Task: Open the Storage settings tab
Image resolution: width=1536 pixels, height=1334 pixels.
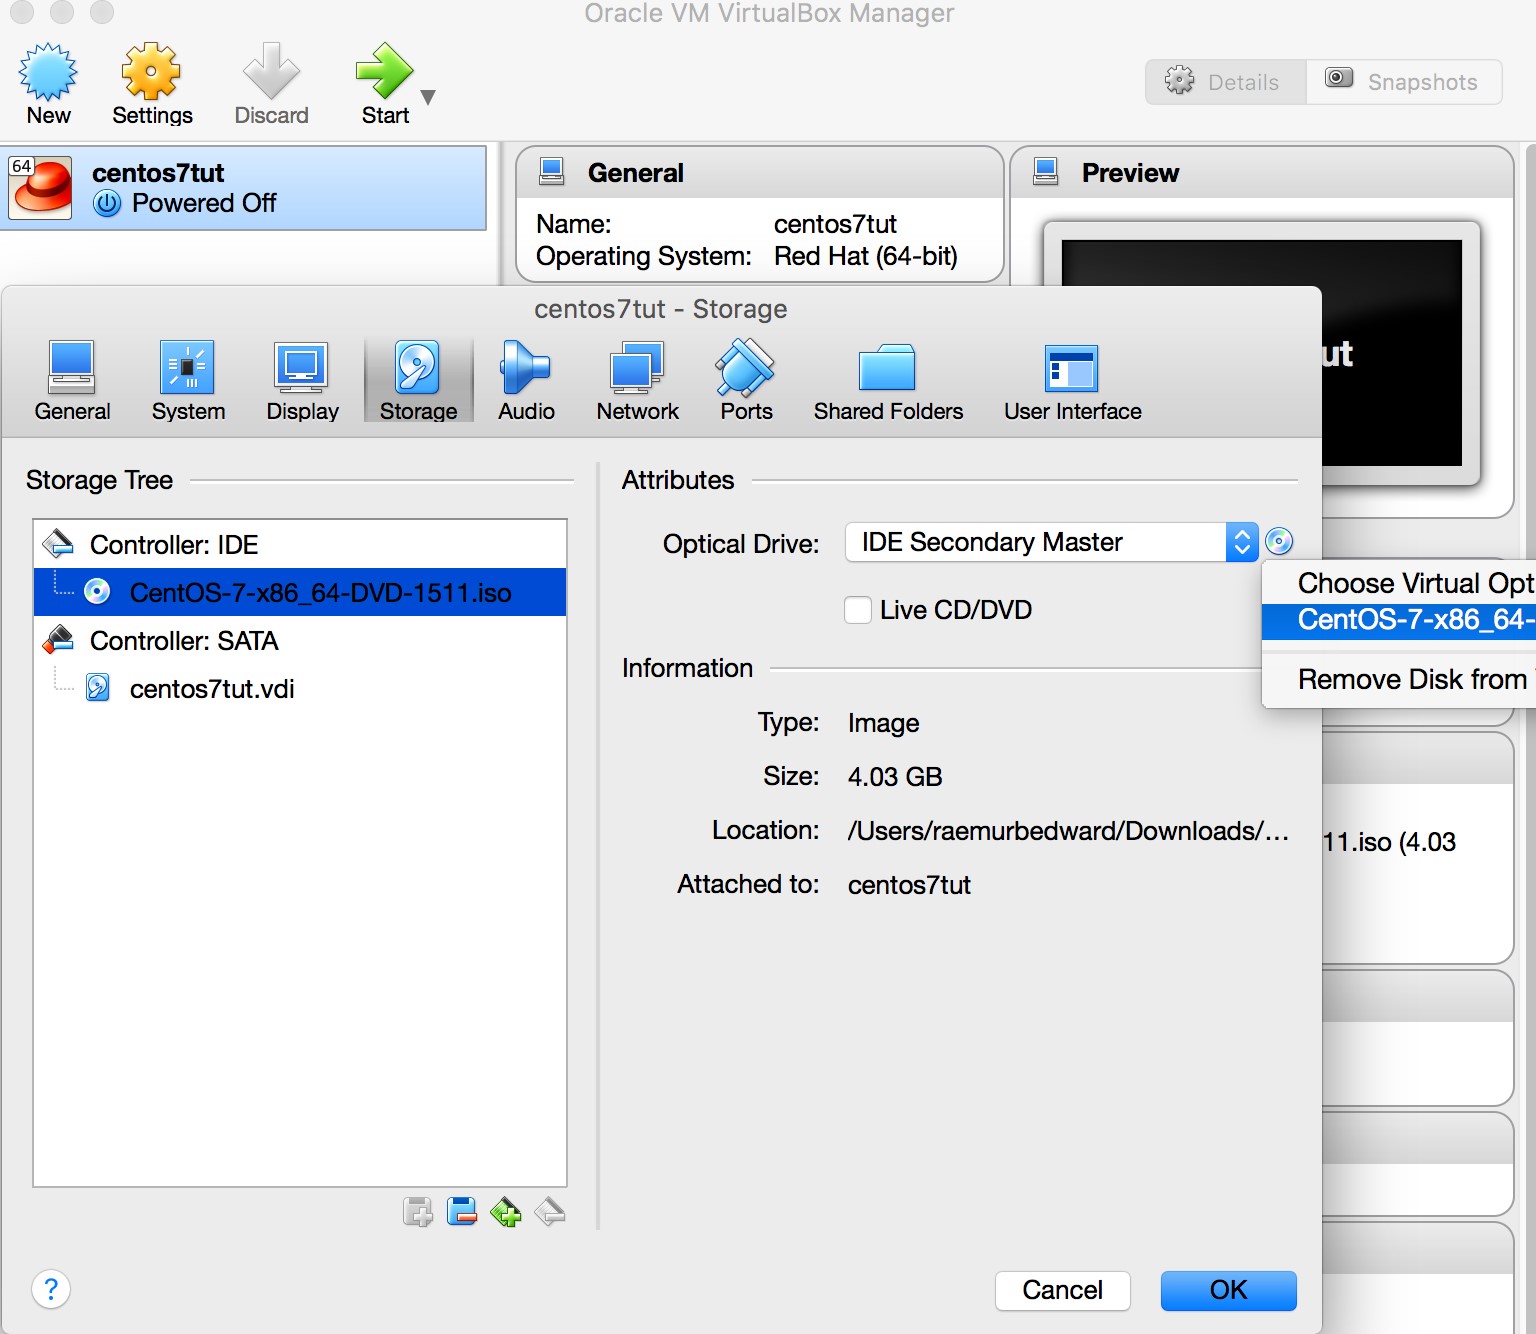Action: [418, 380]
